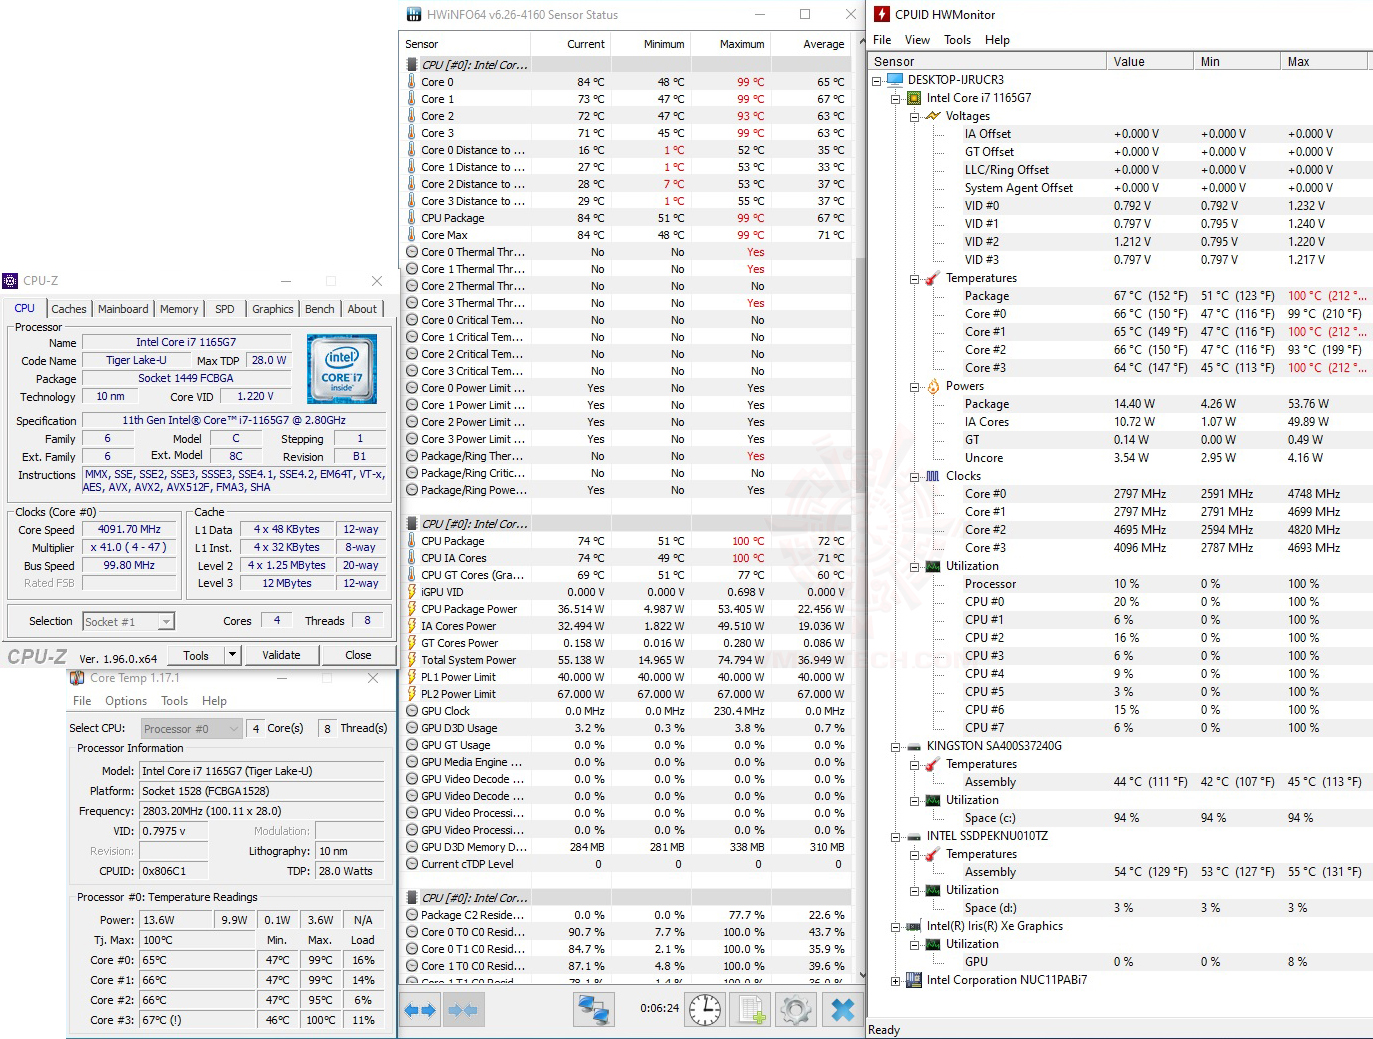
Task: Click the Core Temp title bar icon
Action: 77,678
